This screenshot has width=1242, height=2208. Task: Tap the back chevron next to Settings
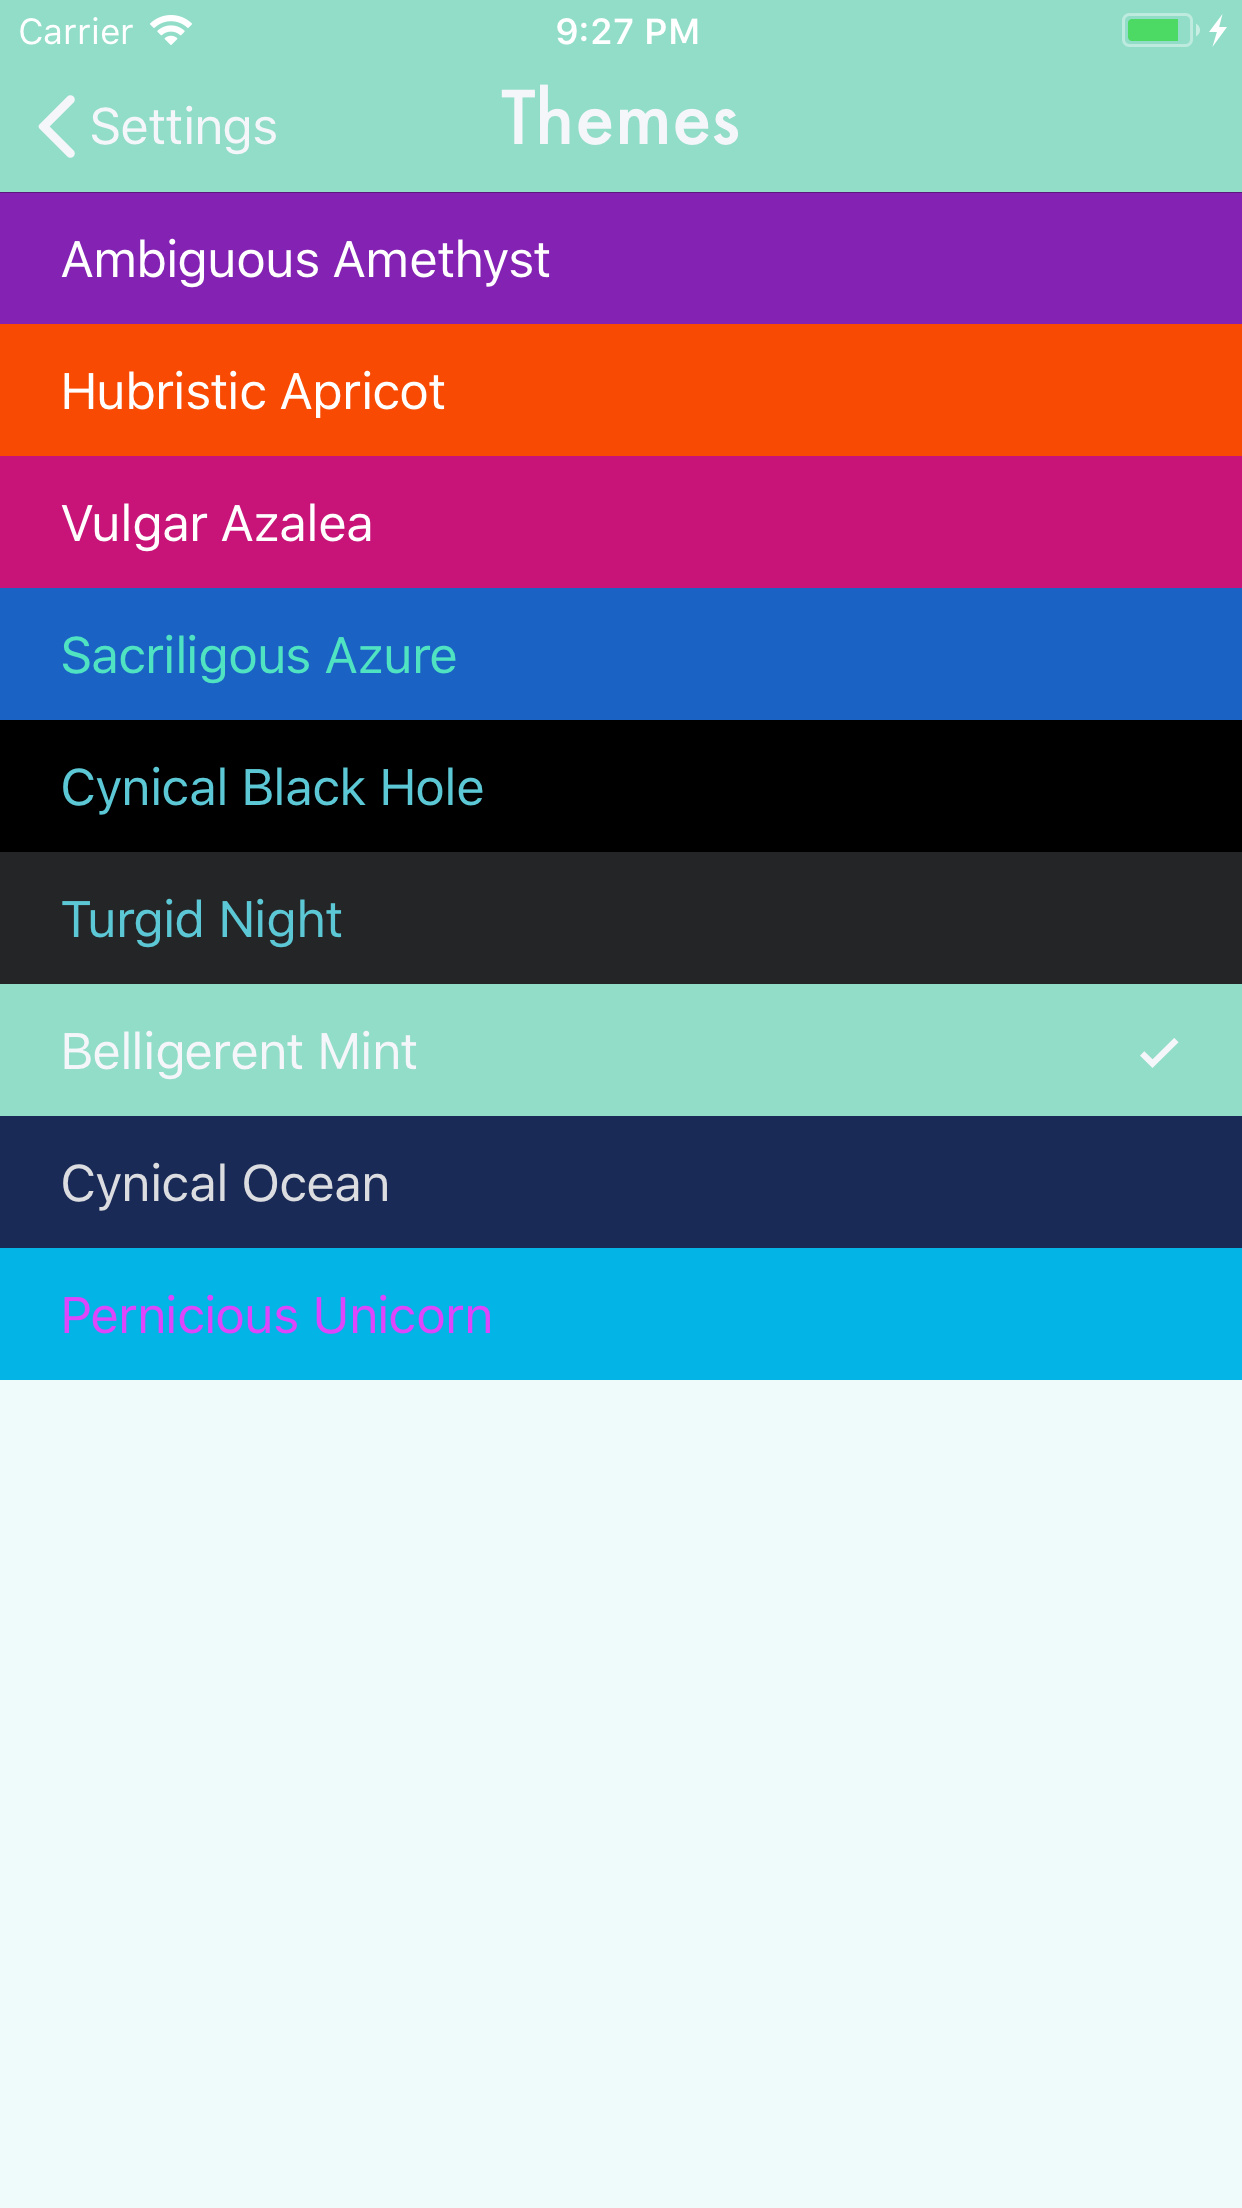[55, 126]
